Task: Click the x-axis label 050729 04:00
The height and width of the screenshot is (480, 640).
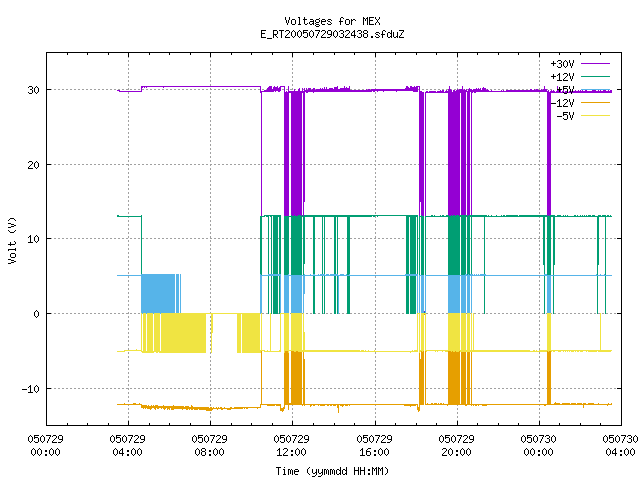Action: [x=127, y=446]
